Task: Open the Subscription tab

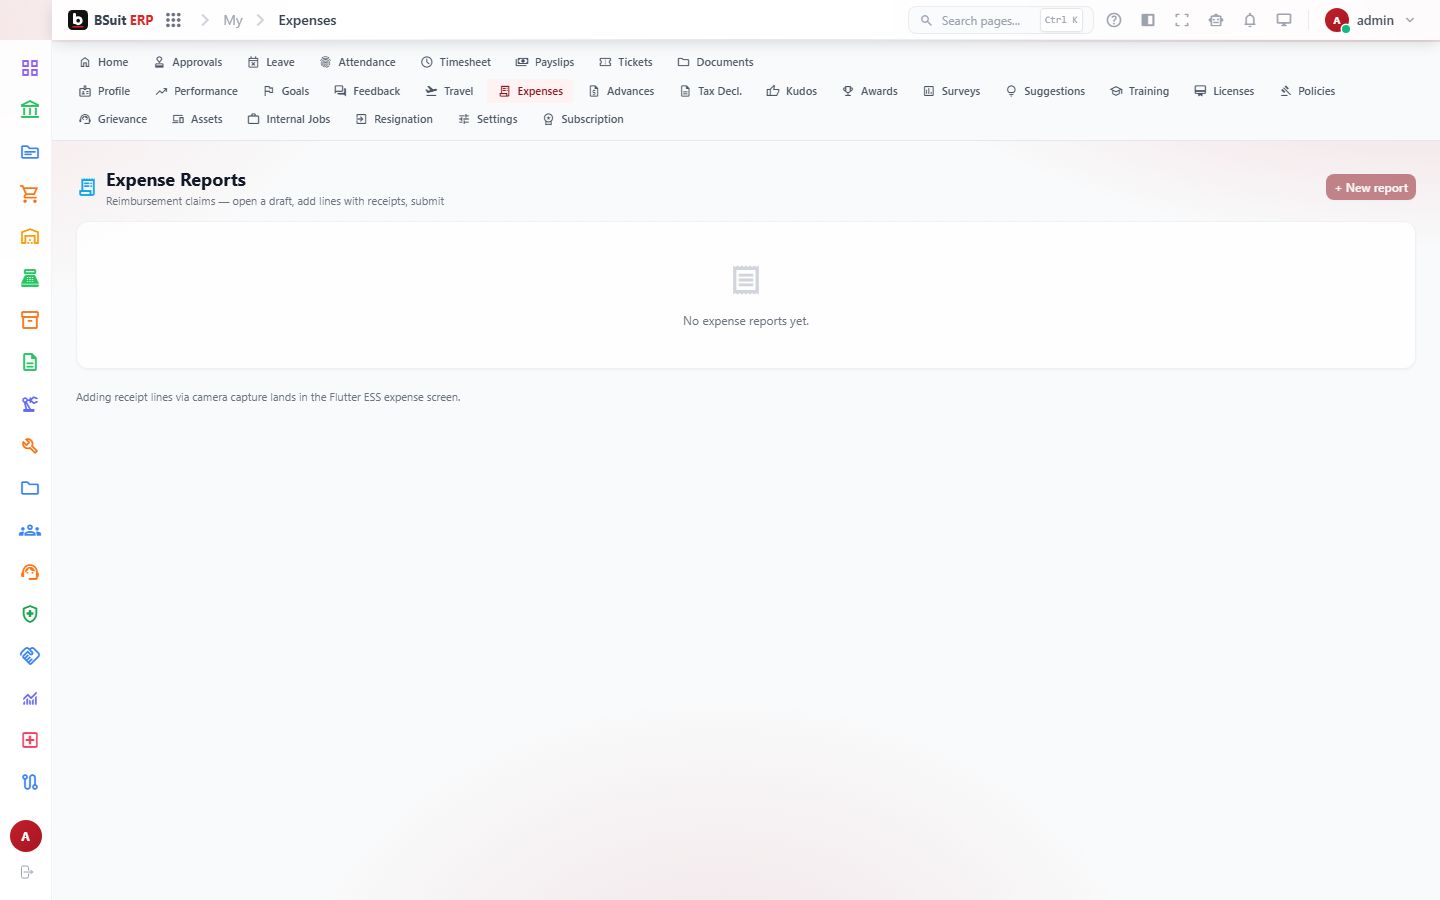Action: pos(583,119)
